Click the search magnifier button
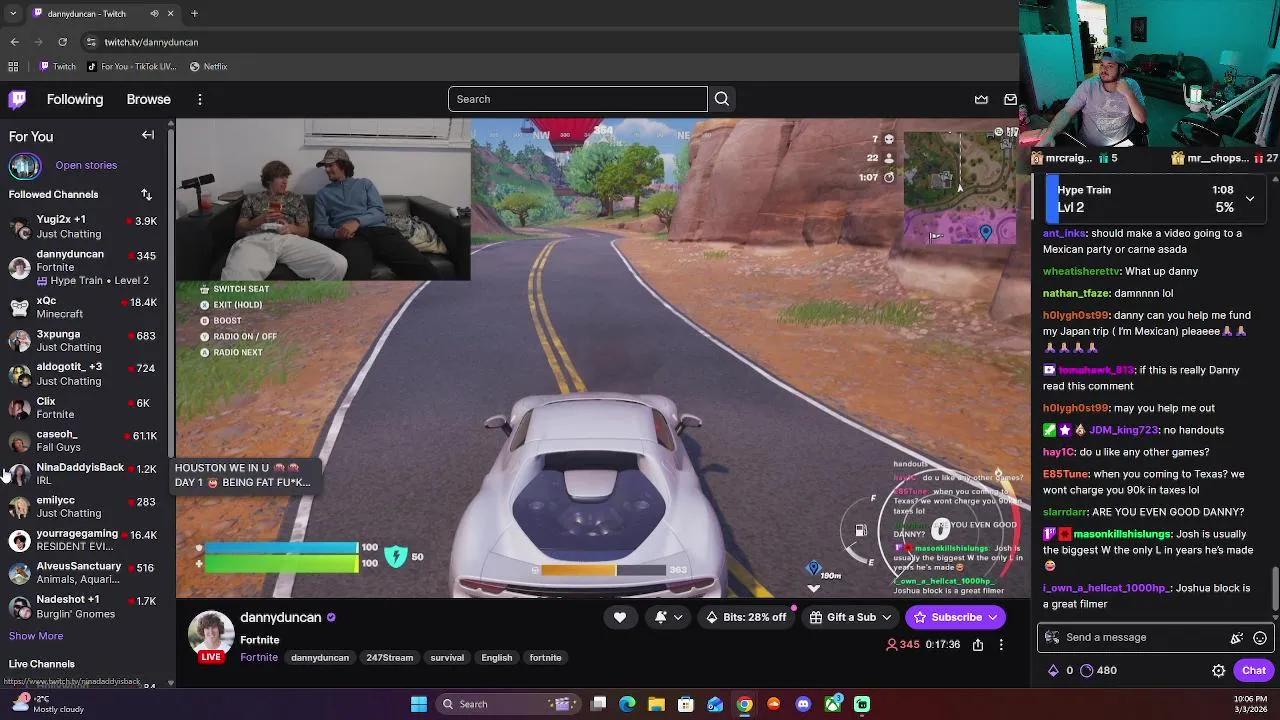This screenshot has width=1280, height=720. (722, 99)
